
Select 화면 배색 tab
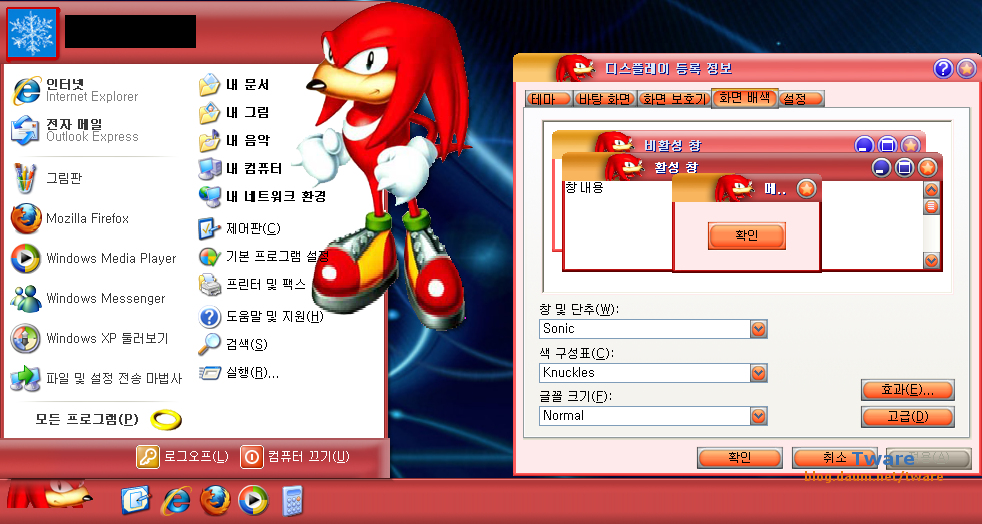coord(745,98)
